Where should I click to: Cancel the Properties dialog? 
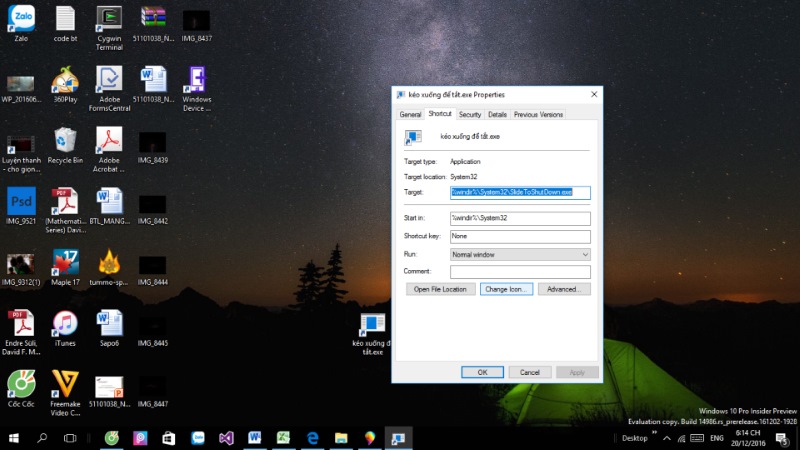coord(530,372)
